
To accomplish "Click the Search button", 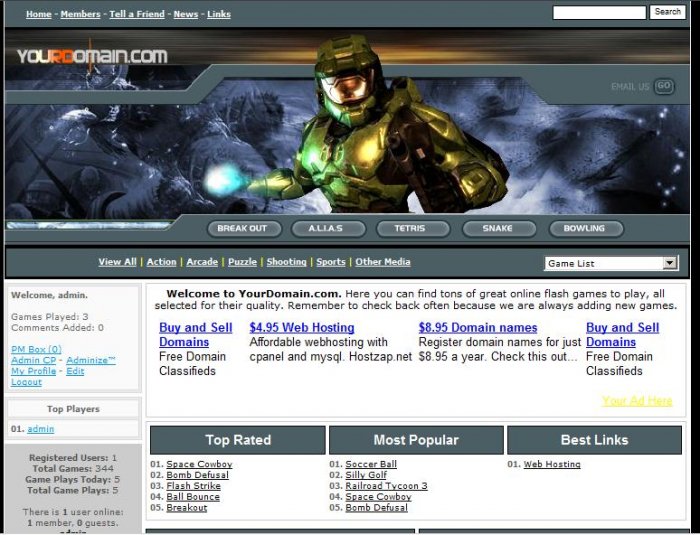I will tap(667, 12).
